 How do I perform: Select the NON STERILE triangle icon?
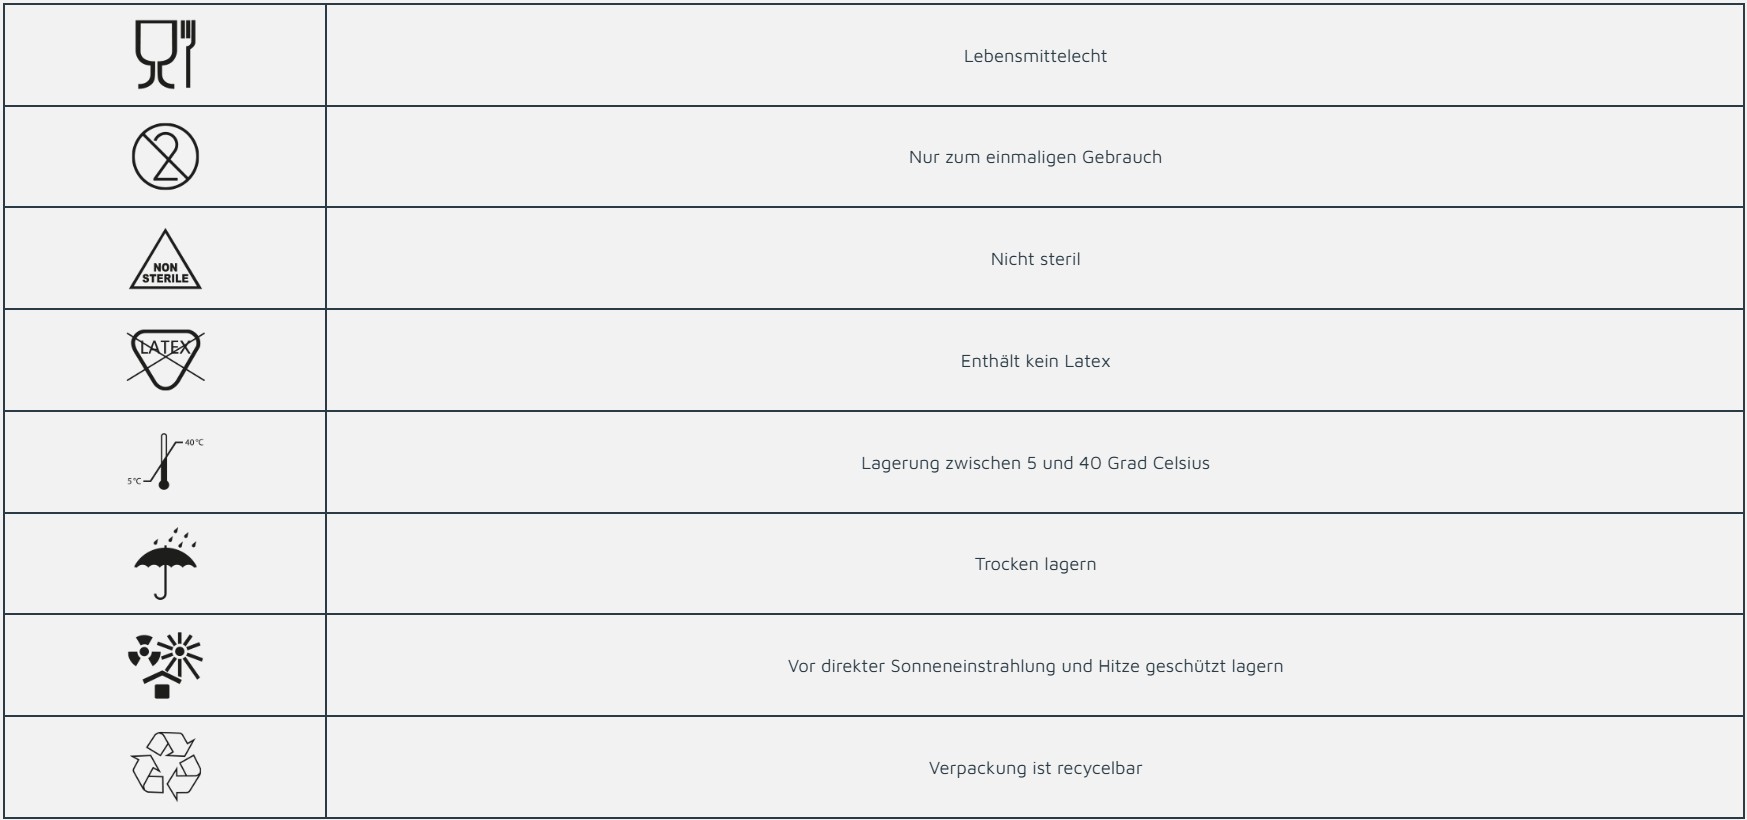pos(165,262)
